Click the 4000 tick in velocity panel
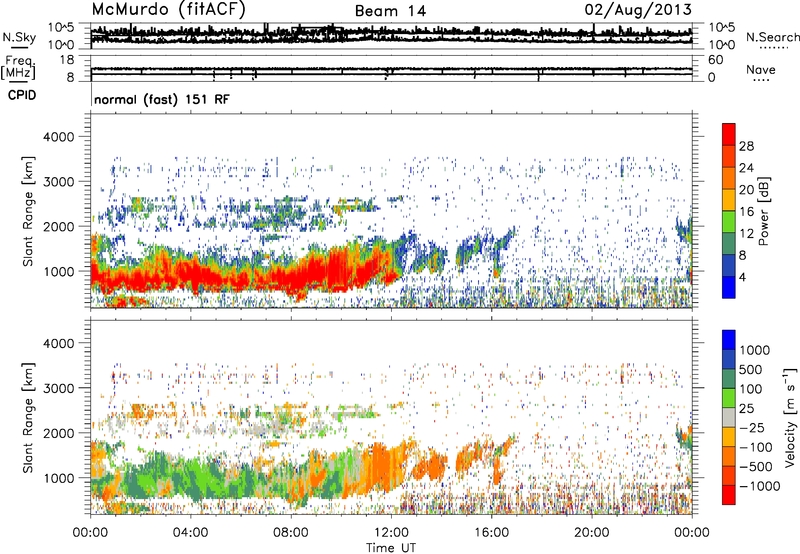Image resolution: width=800 pixels, height=554 pixels. (x=58, y=343)
